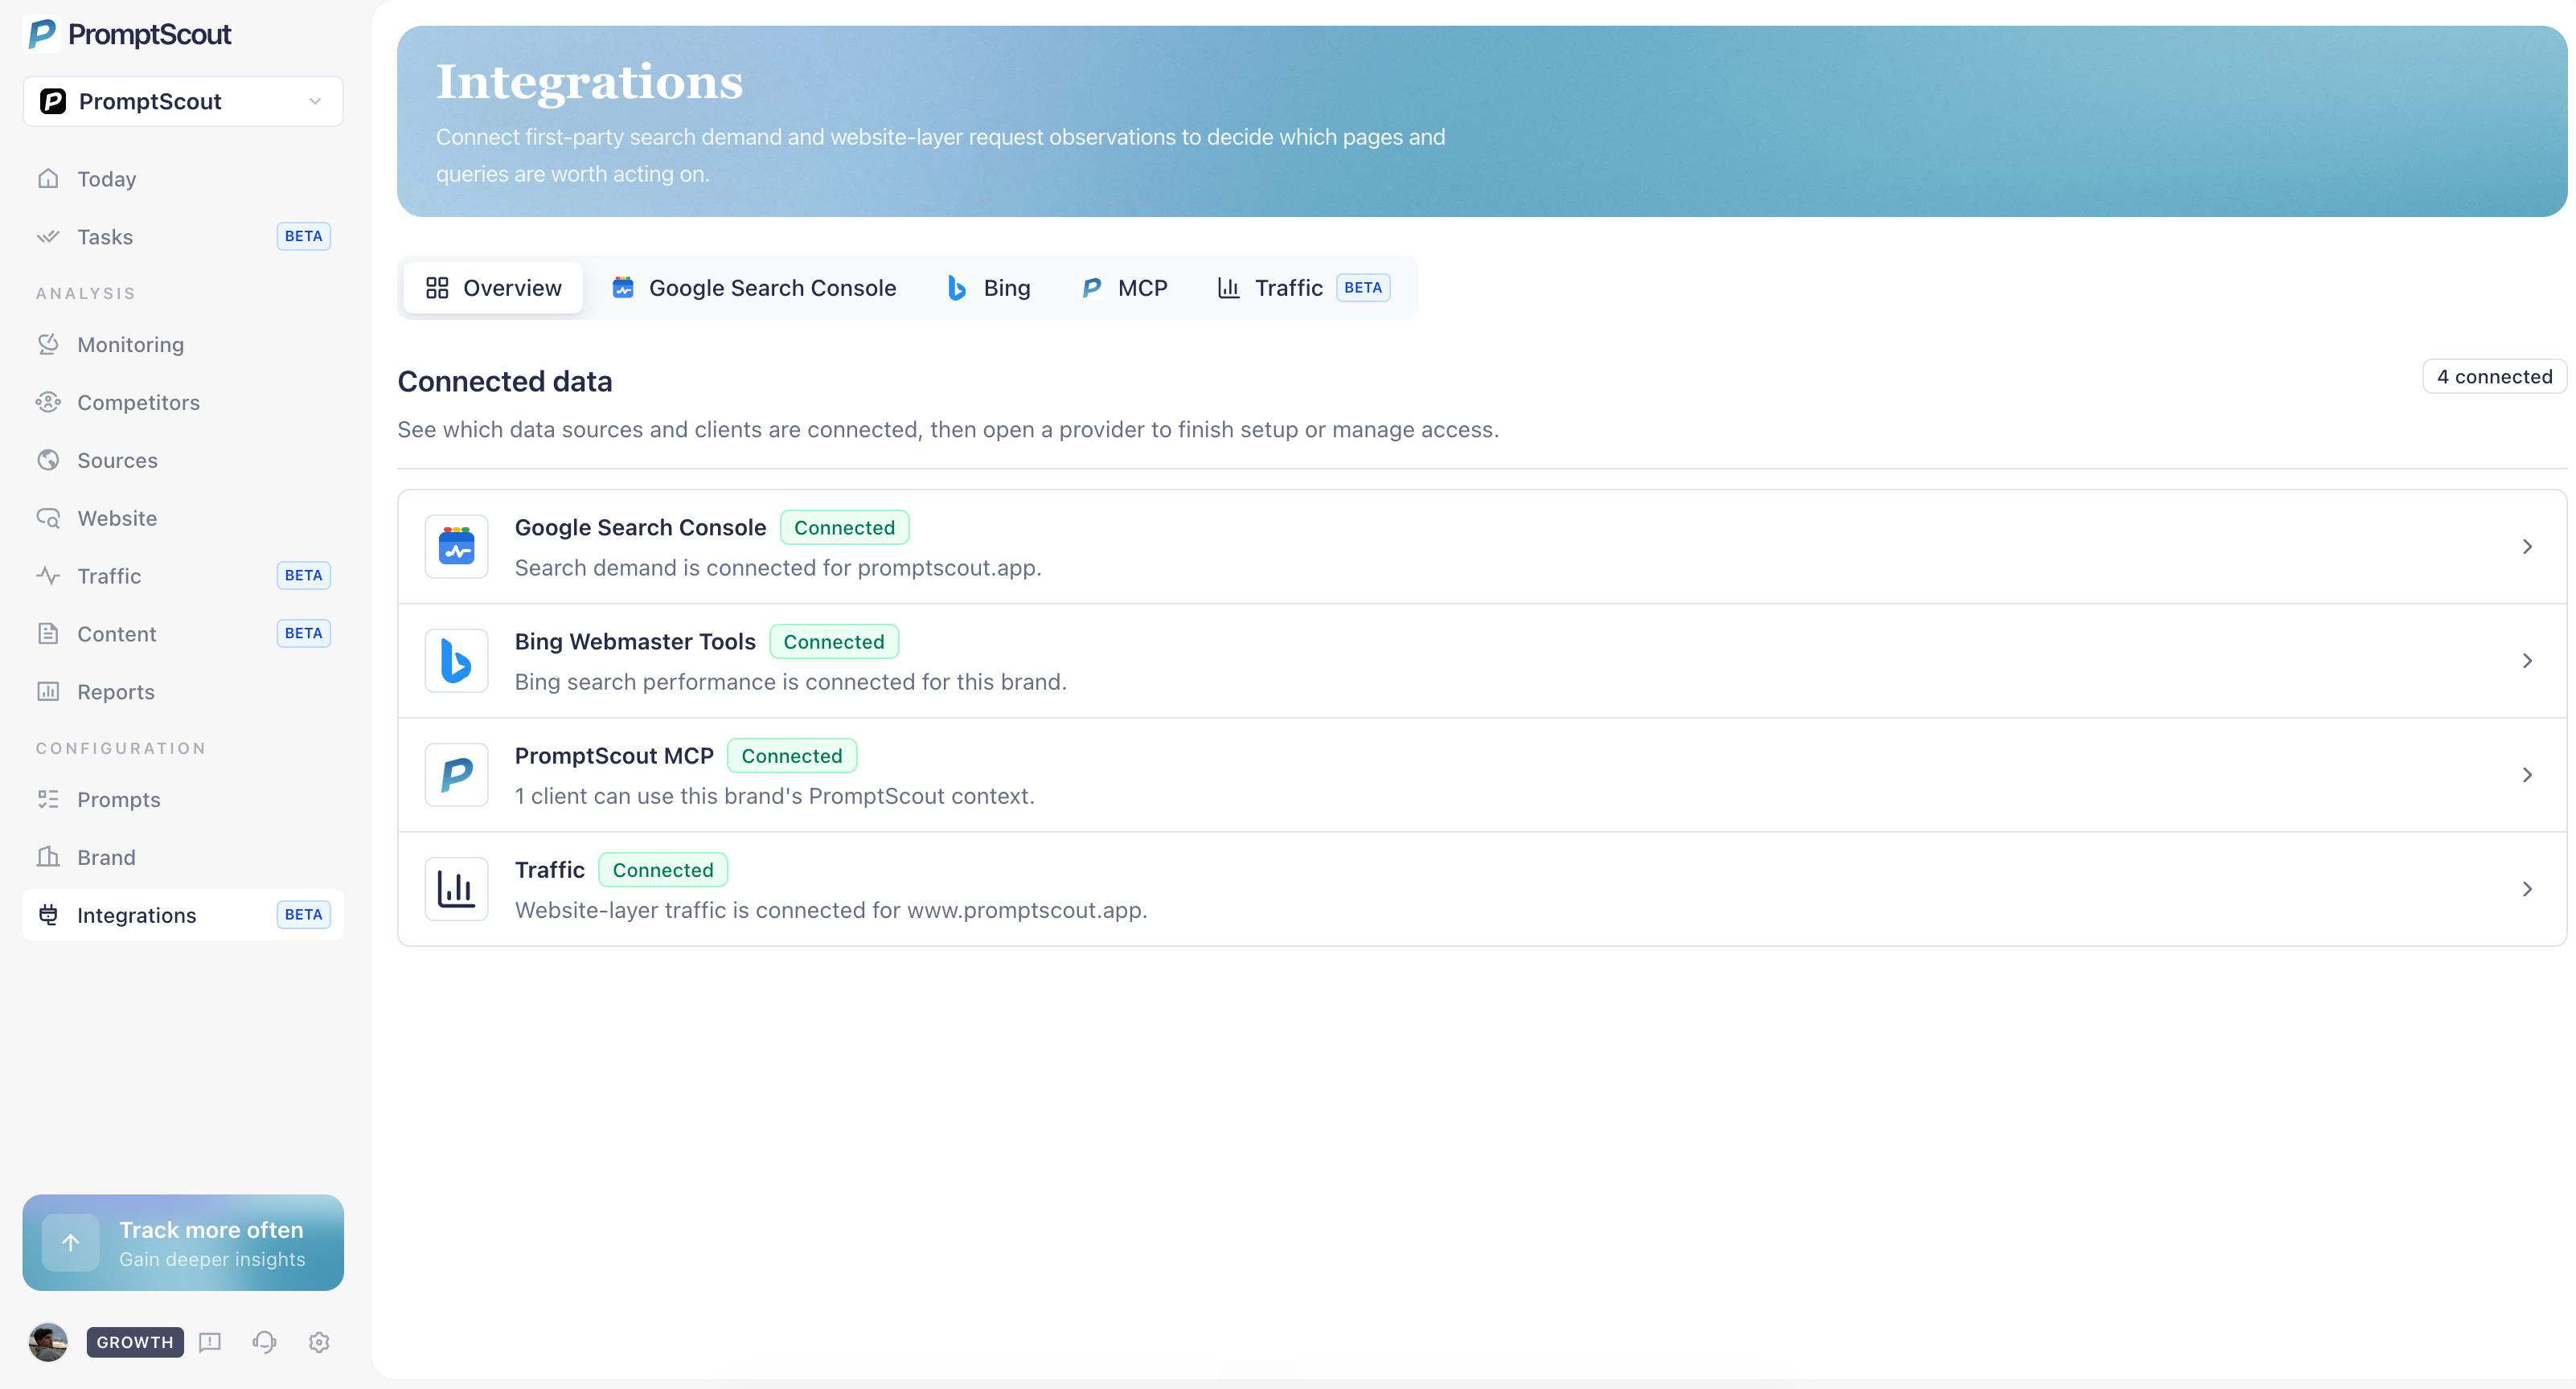The height and width of the screenshot is (1389, 2576).
Task: Click the Brand building icon in sidebar
Action: tap(48, 857)
